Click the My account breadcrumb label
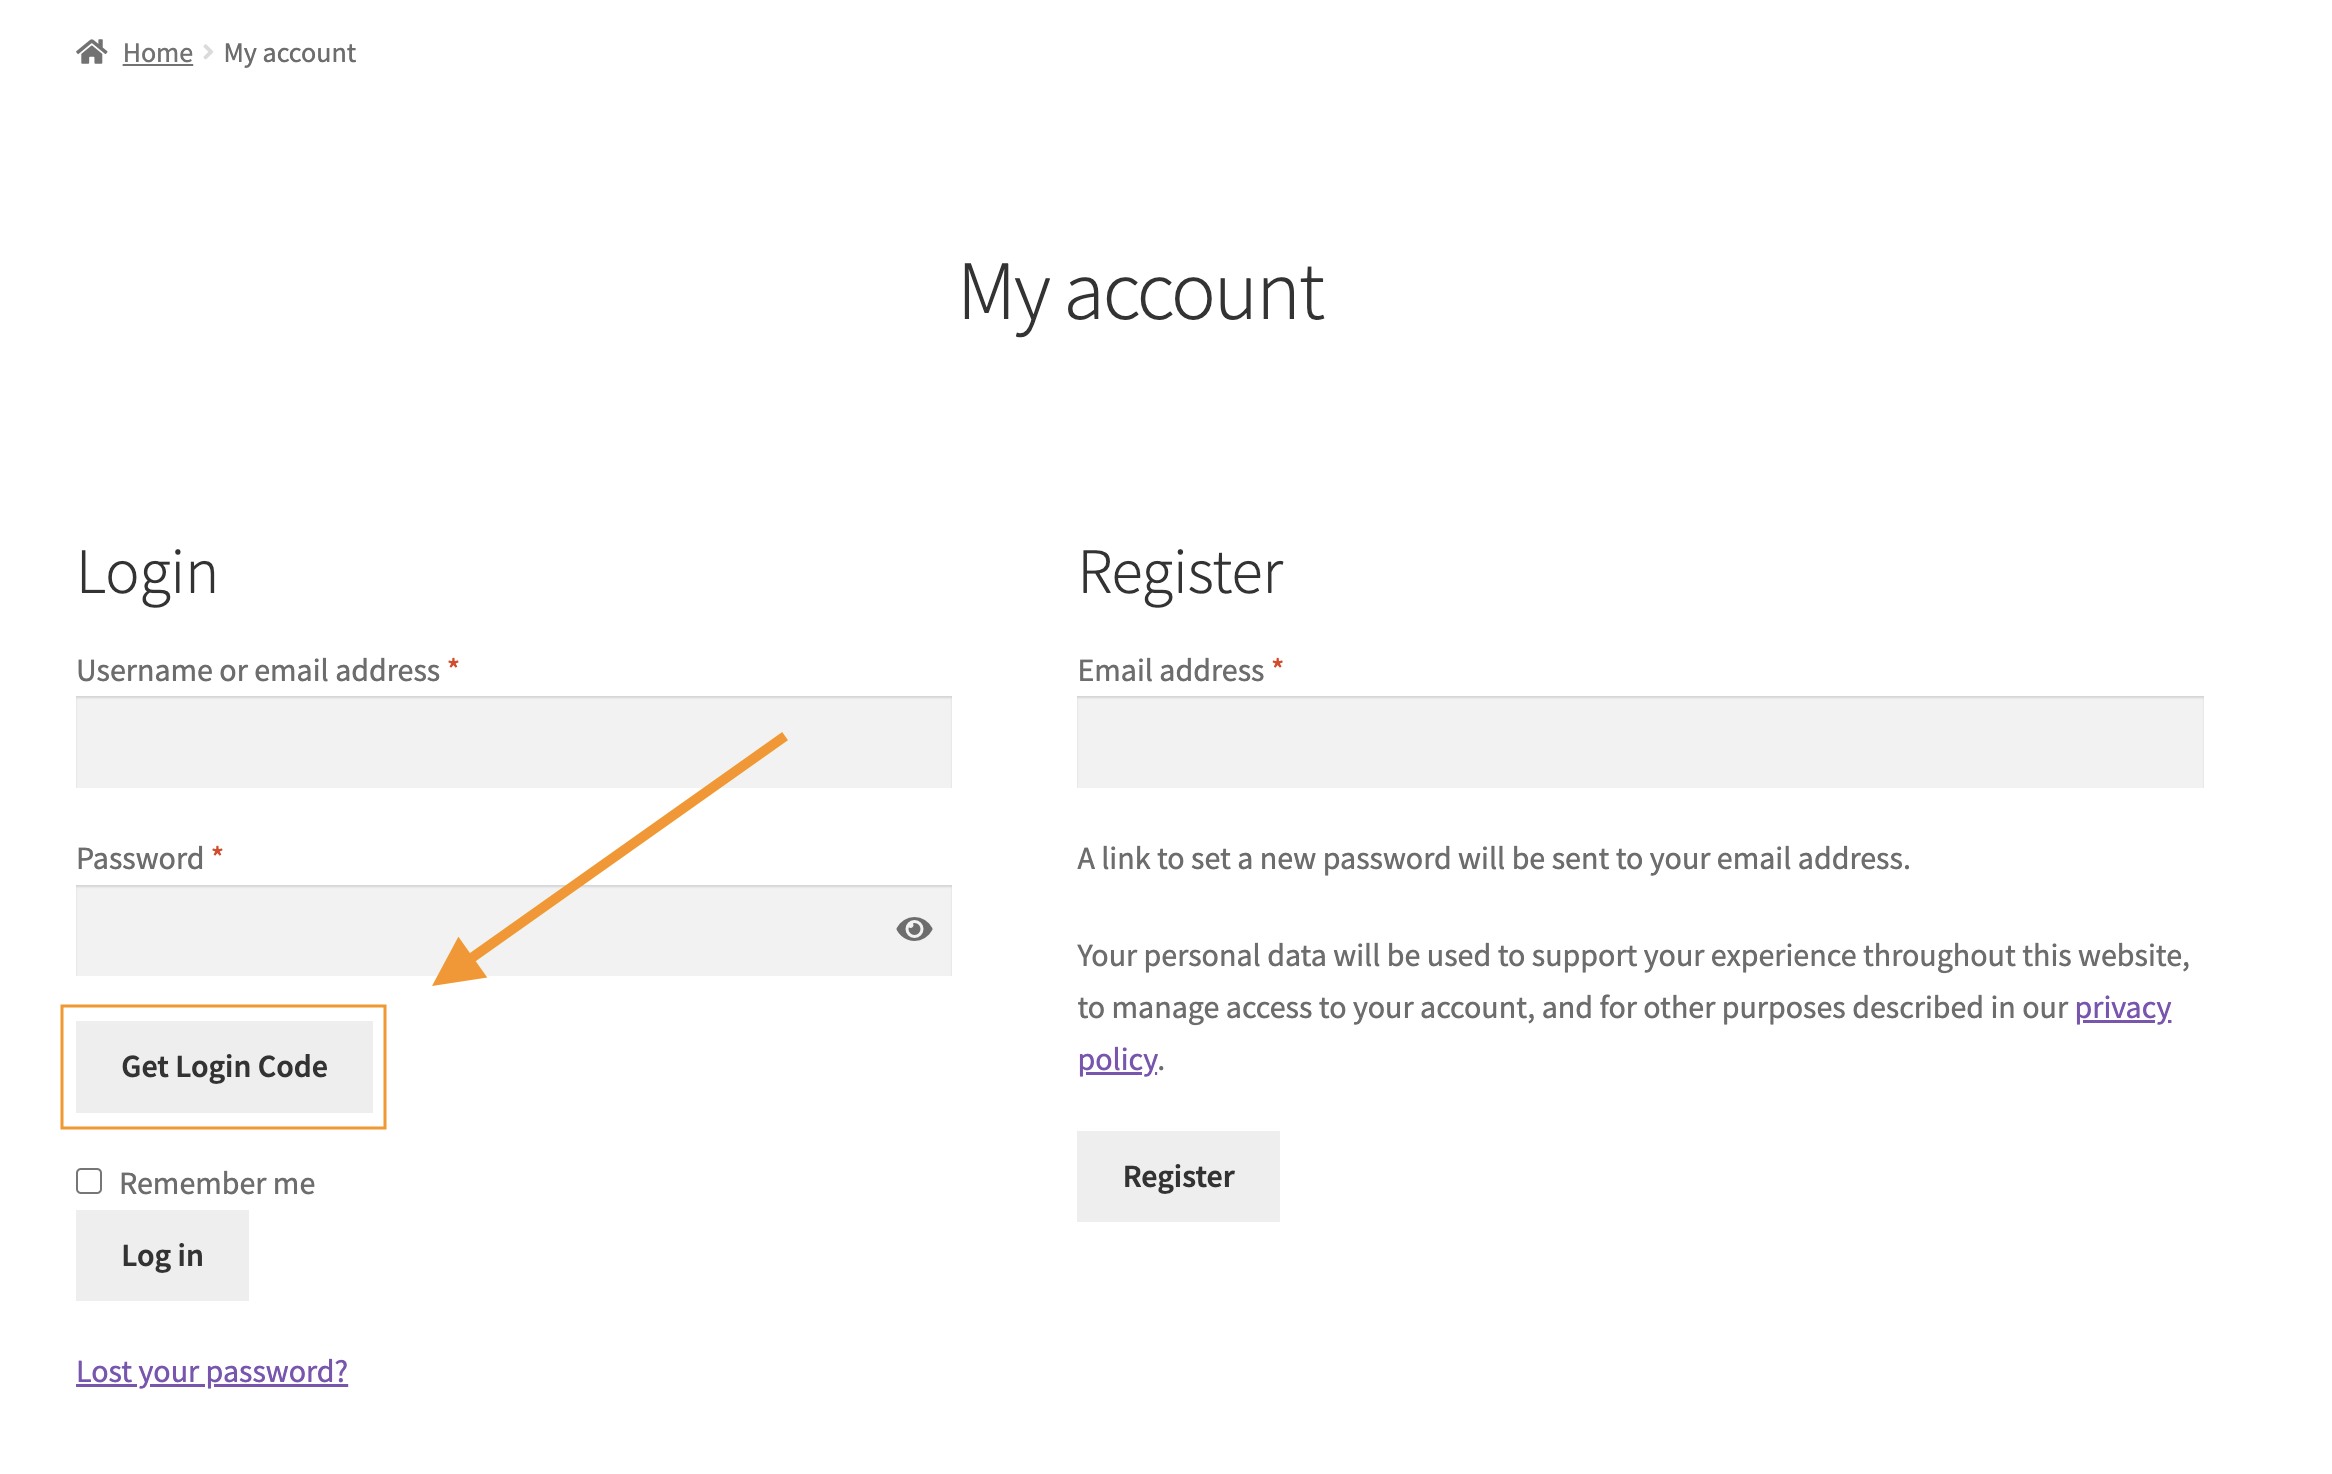The height and width of the screenshot is (1474, 2332). (x=288, y=51)
